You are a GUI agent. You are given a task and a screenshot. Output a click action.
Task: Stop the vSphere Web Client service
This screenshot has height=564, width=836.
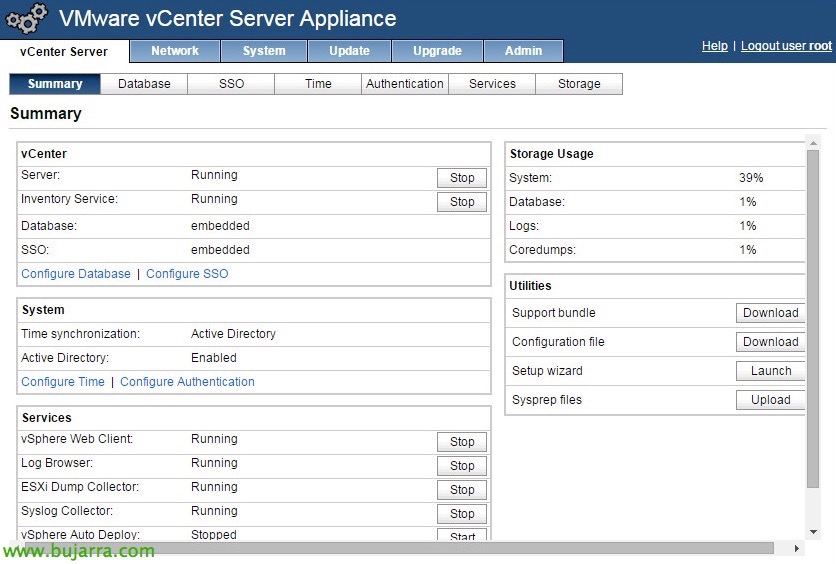point(462,442)
